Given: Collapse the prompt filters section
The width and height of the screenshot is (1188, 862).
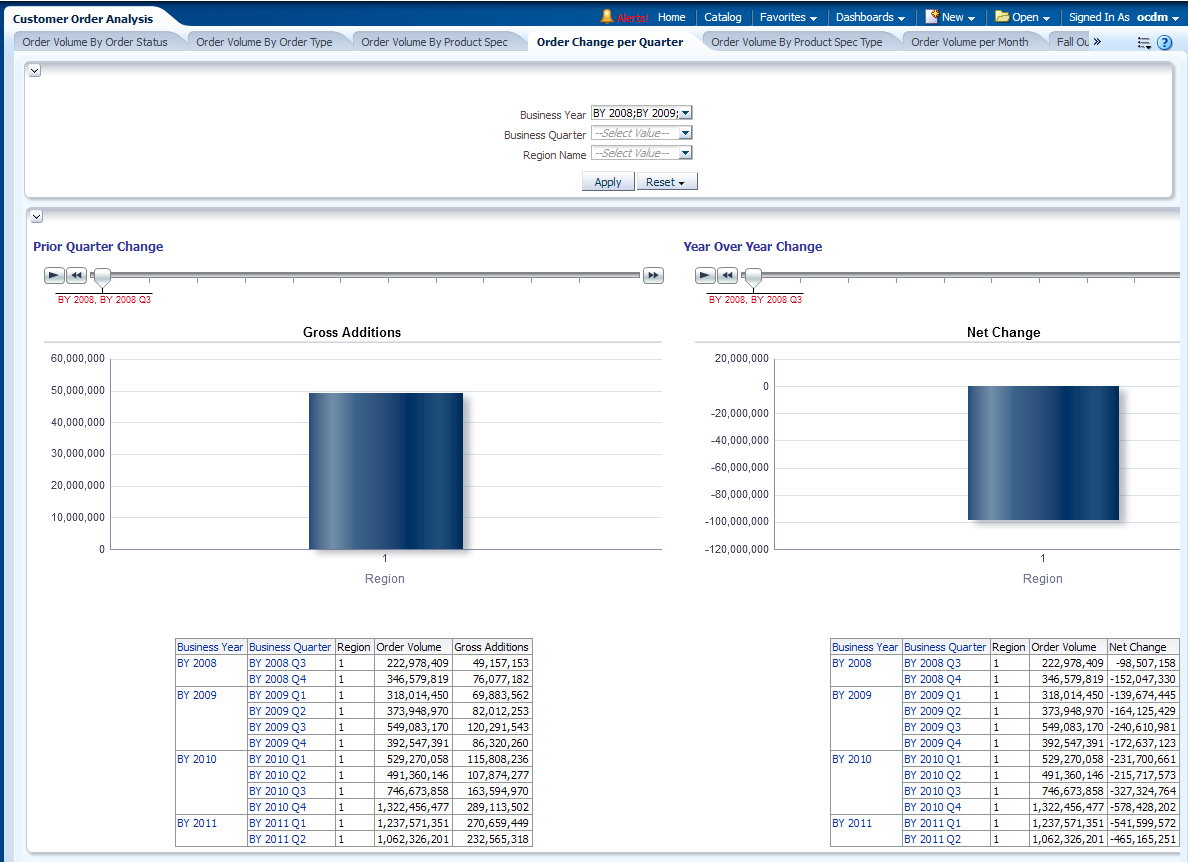Looking at the screenshot, I should click(34, 71).
